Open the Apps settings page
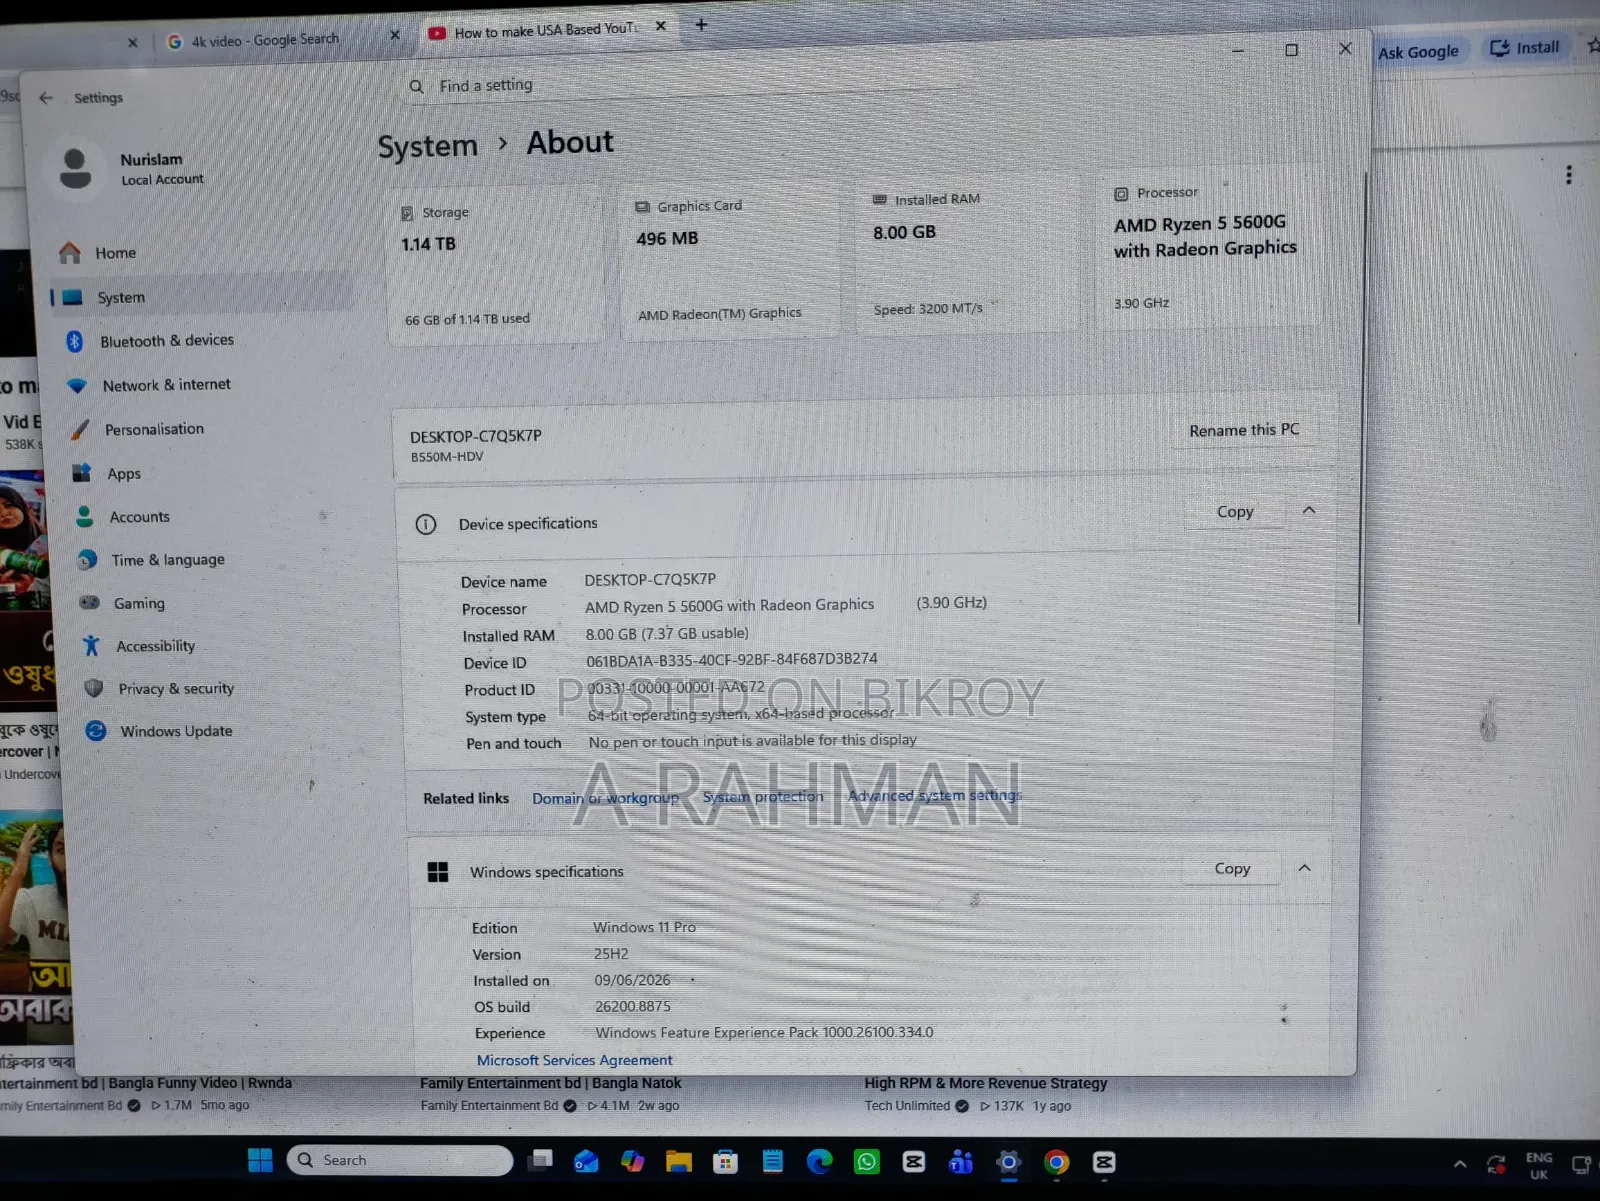This screenshot has width=1600, height=1201. click(x=124, y=474)
